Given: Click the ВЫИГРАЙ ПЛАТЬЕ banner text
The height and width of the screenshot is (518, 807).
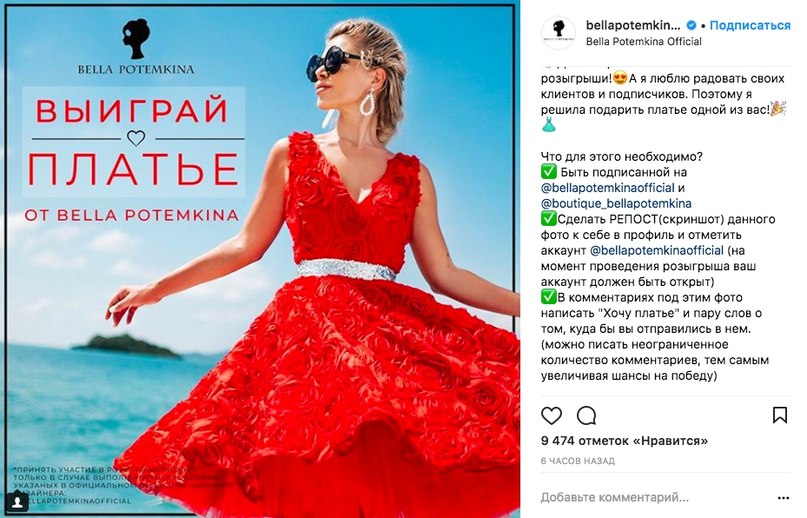Looking at the screenshot, I should [x=134, y=142].
